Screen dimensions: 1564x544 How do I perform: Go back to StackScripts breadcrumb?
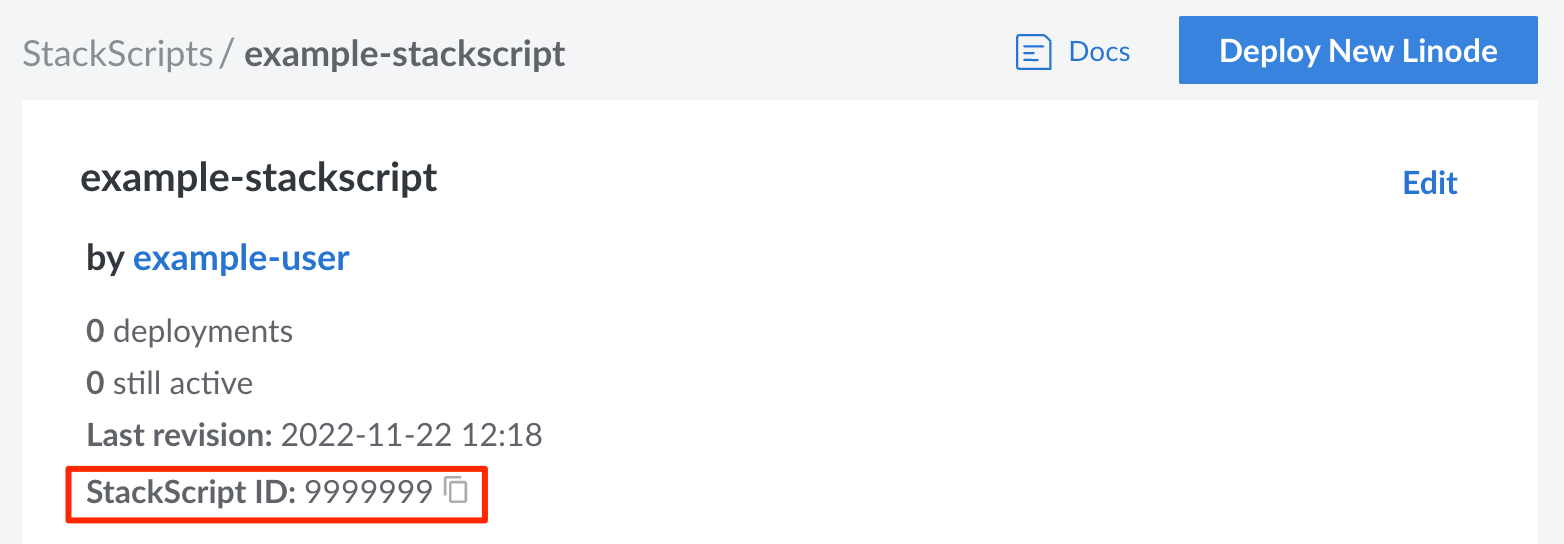click(118, 53)
